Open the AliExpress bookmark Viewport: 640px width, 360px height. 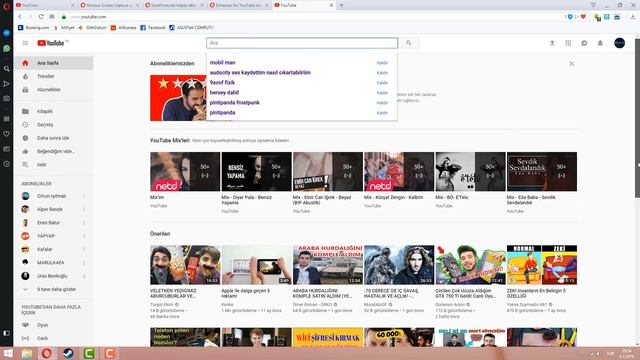click(x=124, y=28)
